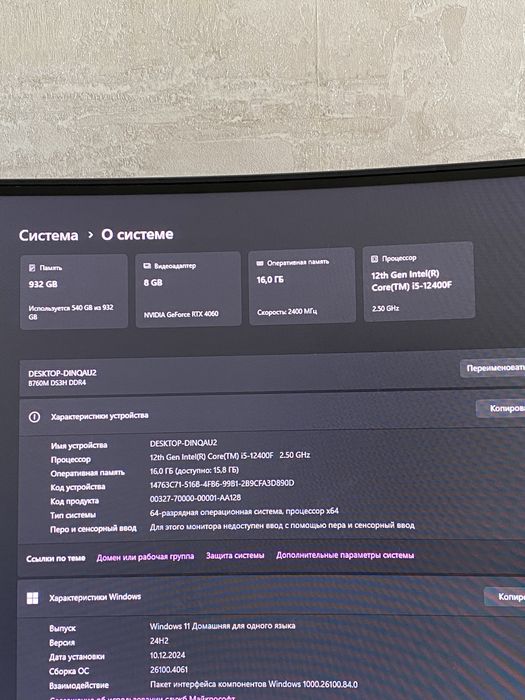The width and height of the screenshot is (525, 700).
Task: Collapse the Характеристики устройства section
Action: (x=272, y=413)
